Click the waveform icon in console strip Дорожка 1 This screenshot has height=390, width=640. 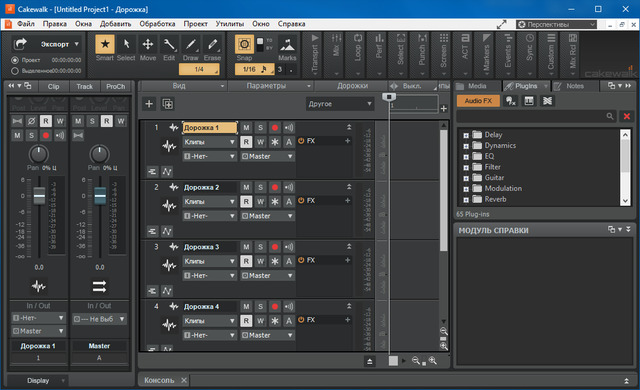click(38, 286)
